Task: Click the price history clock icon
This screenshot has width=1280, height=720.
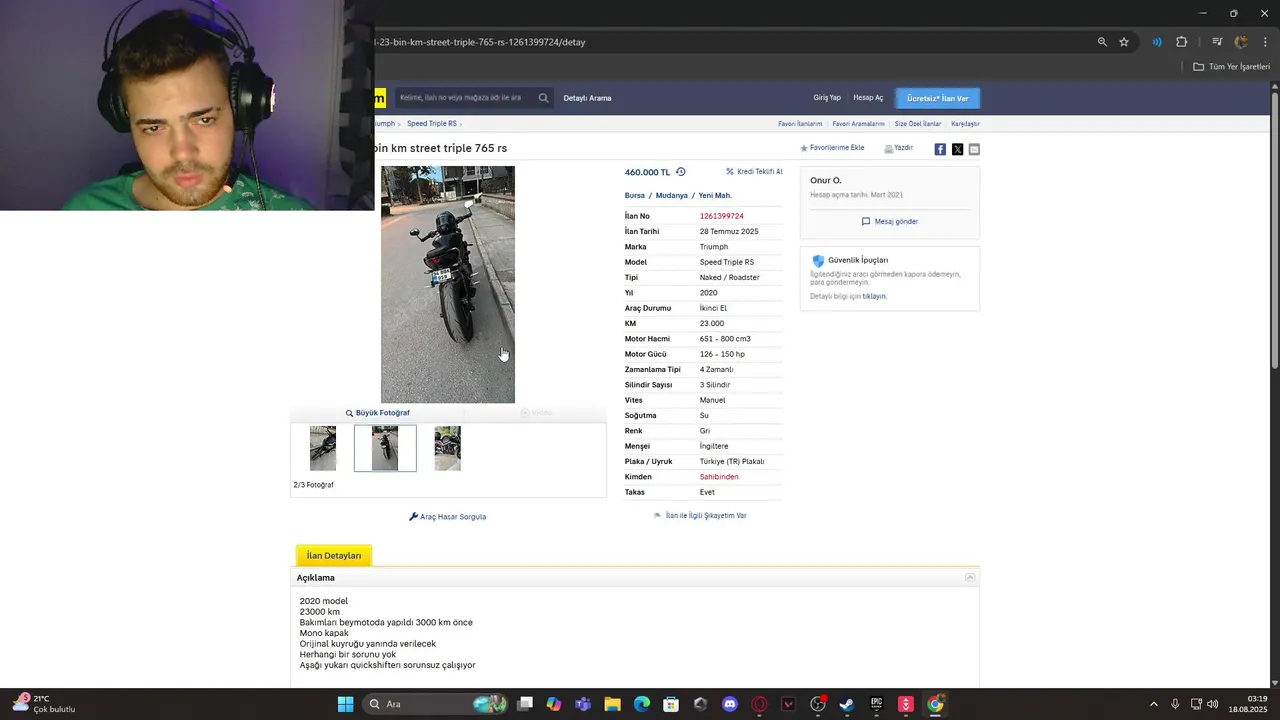Action: pos(681,172)
